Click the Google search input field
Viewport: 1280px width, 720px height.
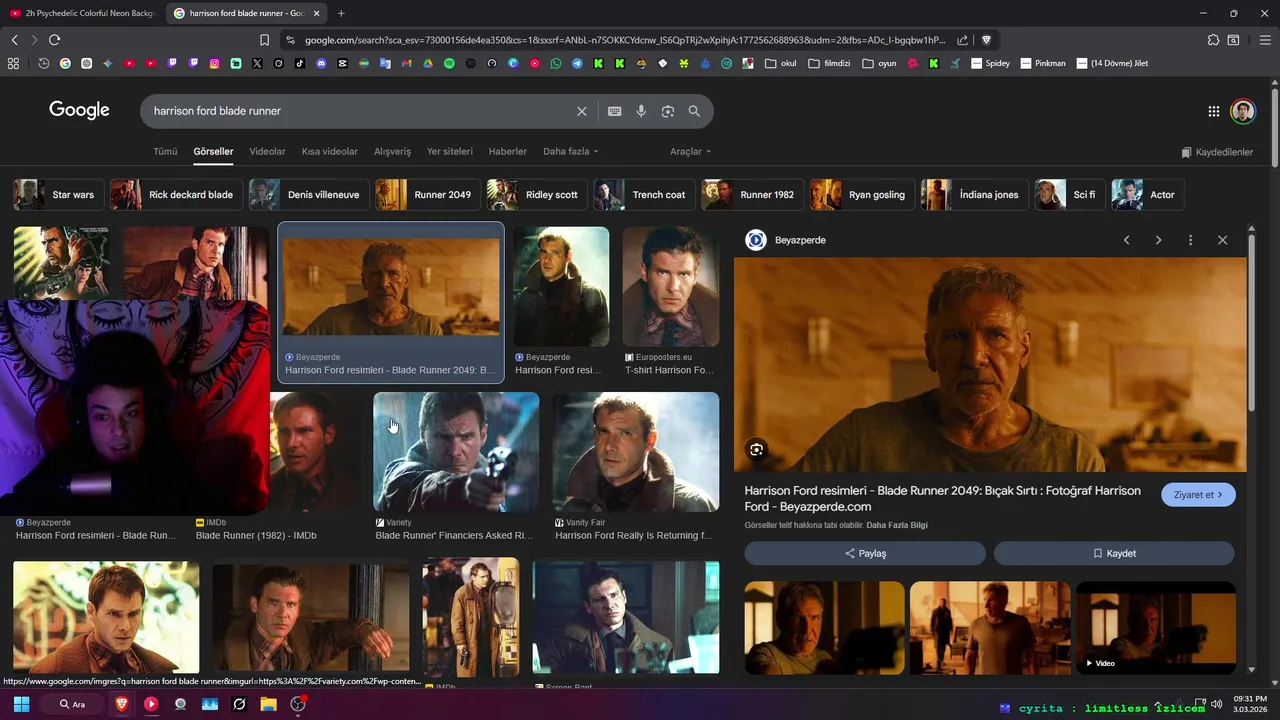pos(360,111)
